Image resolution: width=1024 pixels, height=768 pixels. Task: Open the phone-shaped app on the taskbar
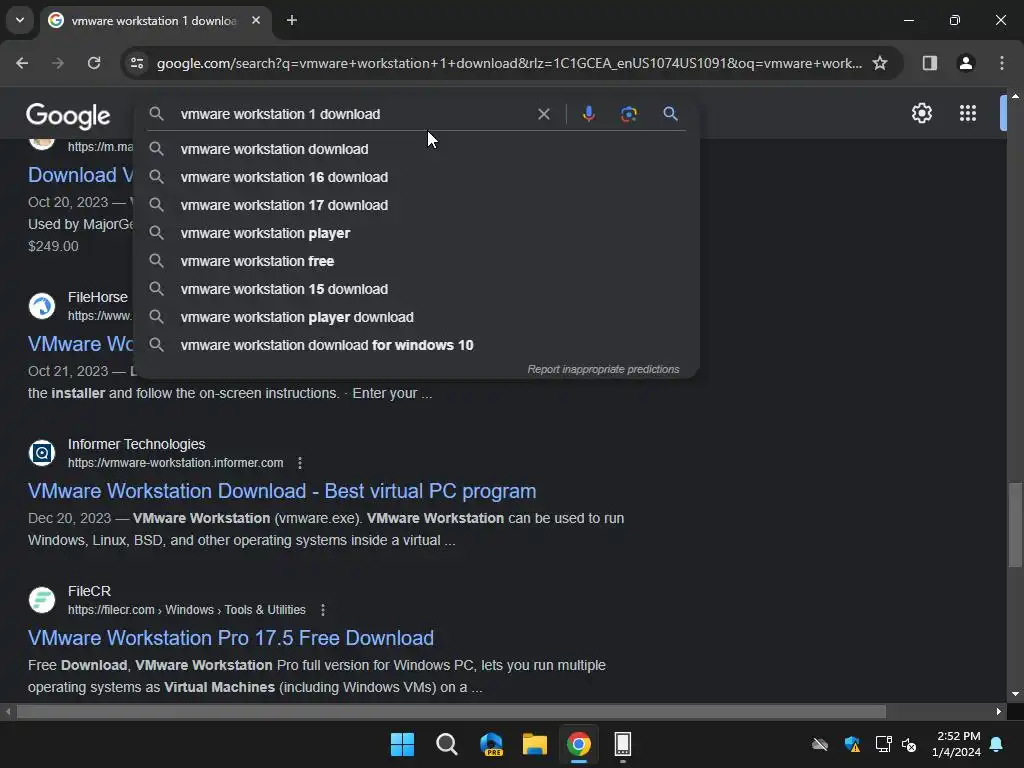coord(622,744)
